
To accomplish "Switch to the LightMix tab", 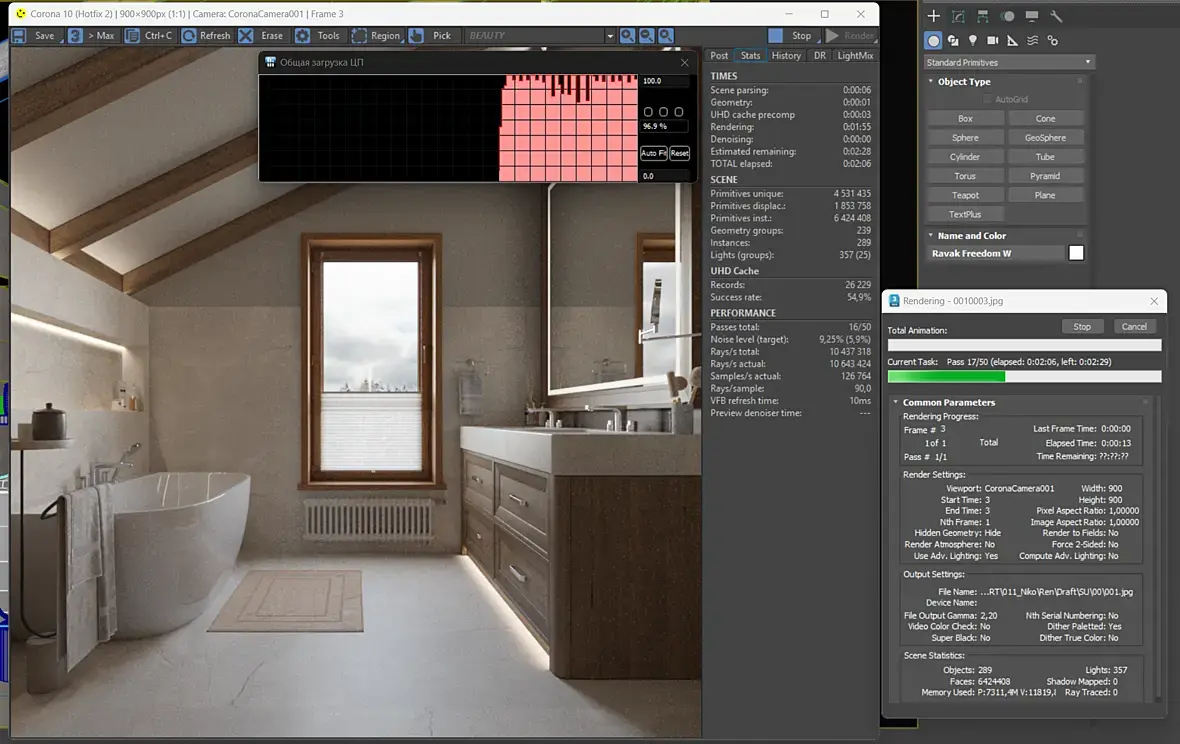I will [855, 56].
